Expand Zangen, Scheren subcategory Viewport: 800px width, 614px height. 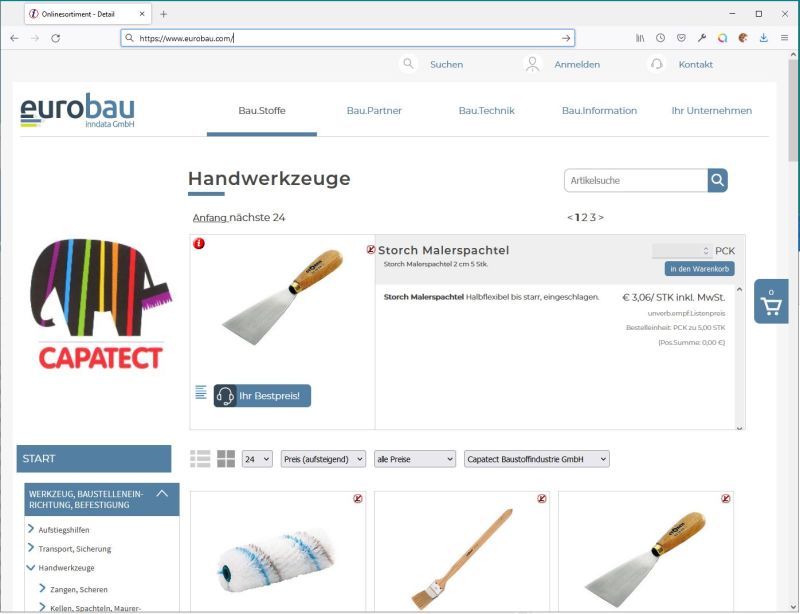tap(43, 588)
